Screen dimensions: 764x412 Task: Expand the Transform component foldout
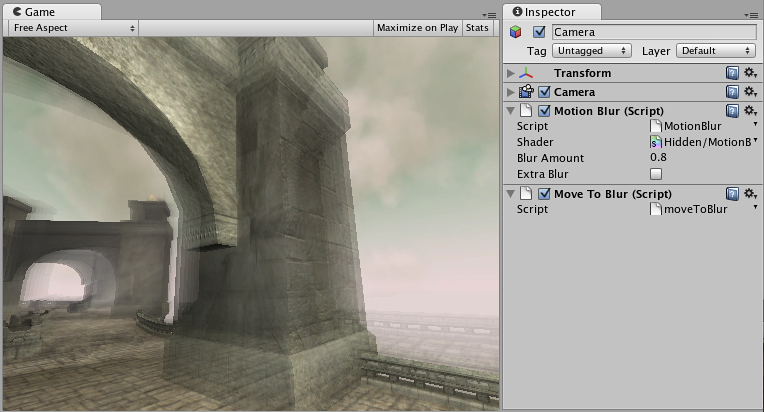(511, 73)
